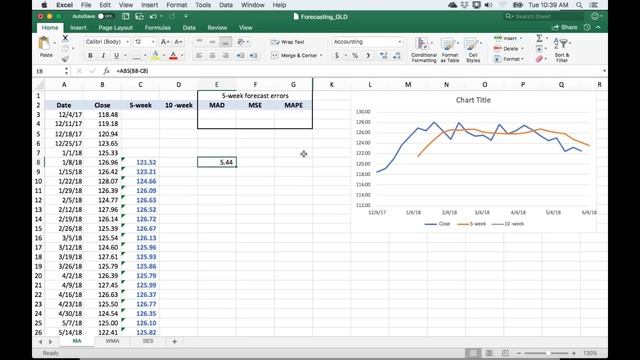Click the AutoSum sigma icon

pyautogui.click(x=539, y=38)
